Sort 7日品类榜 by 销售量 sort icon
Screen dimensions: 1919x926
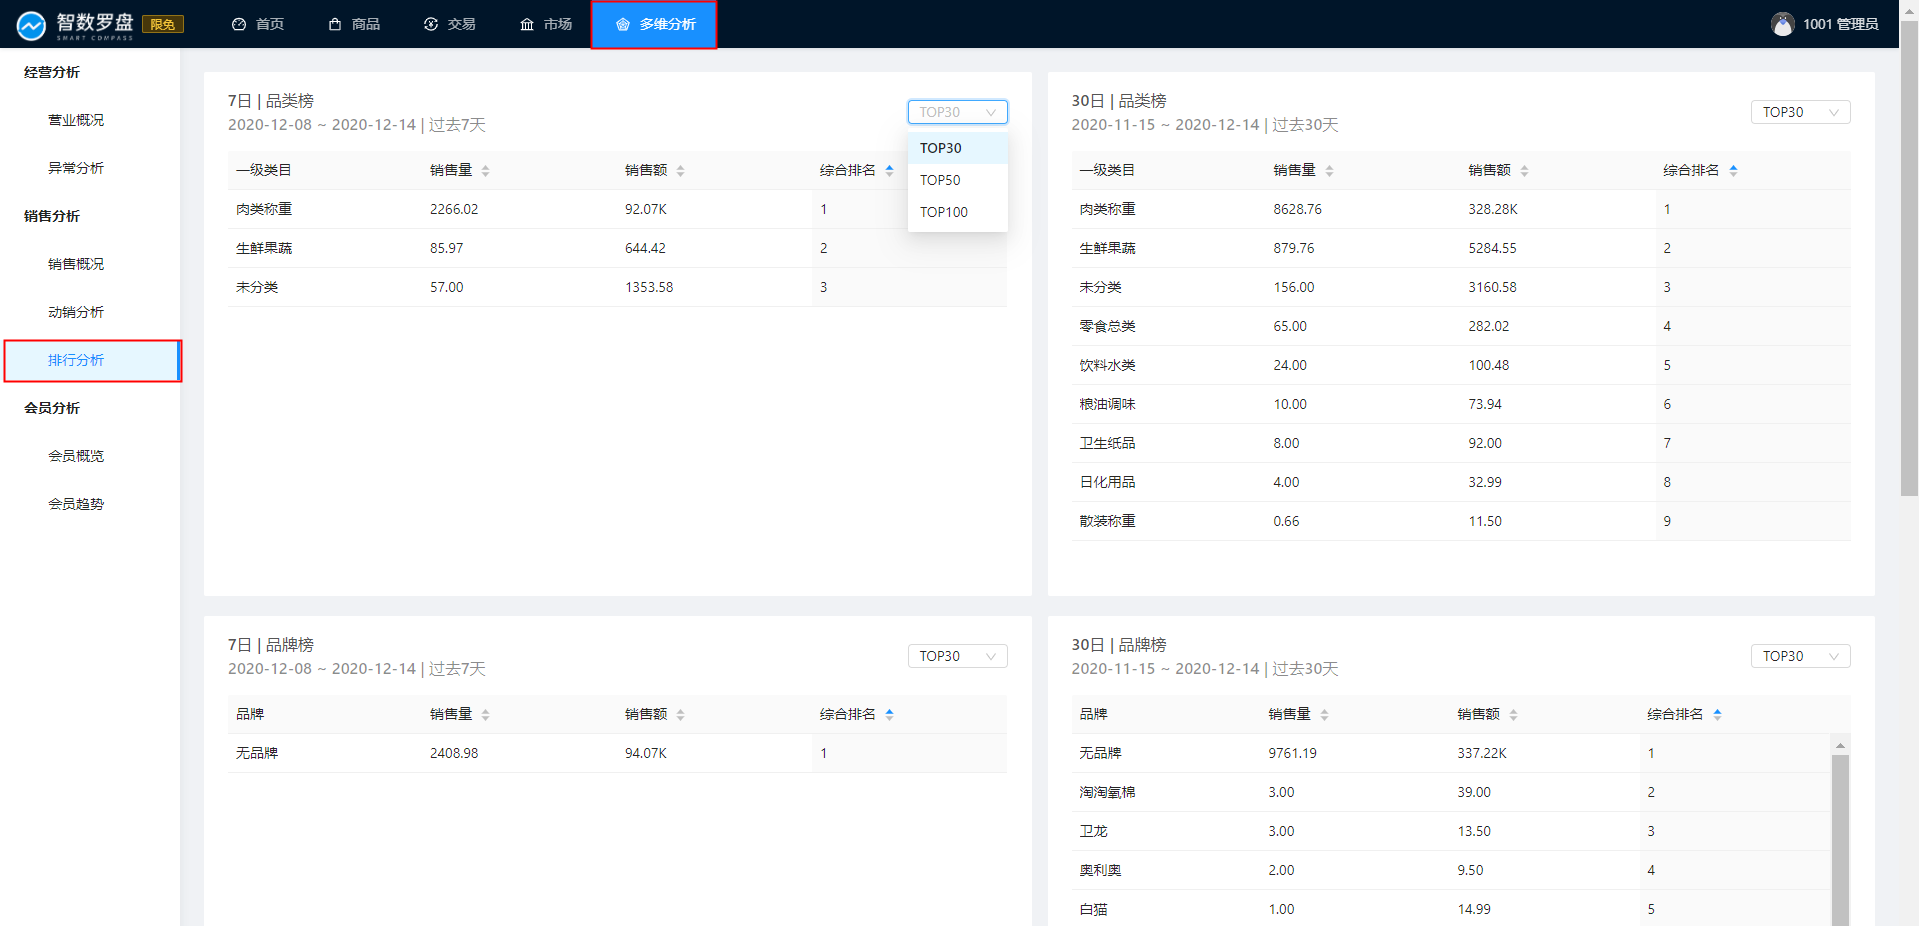[485, 171]
